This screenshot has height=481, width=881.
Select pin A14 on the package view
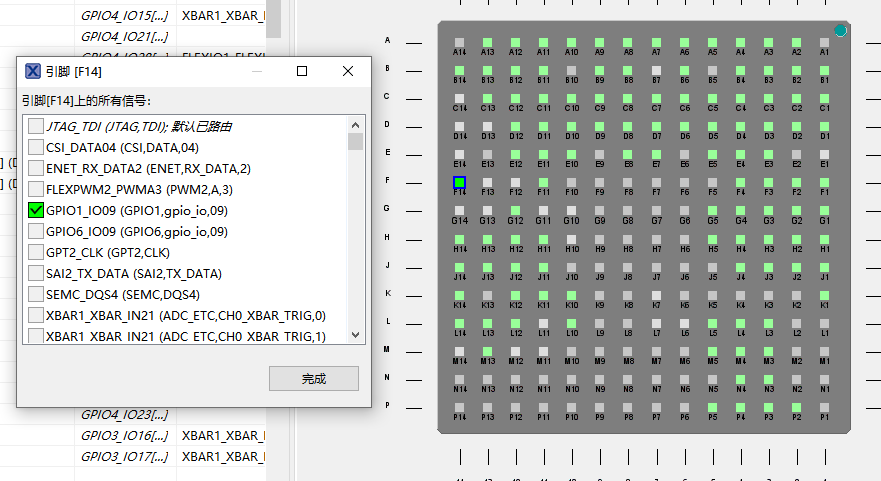[x=460, y=42]
